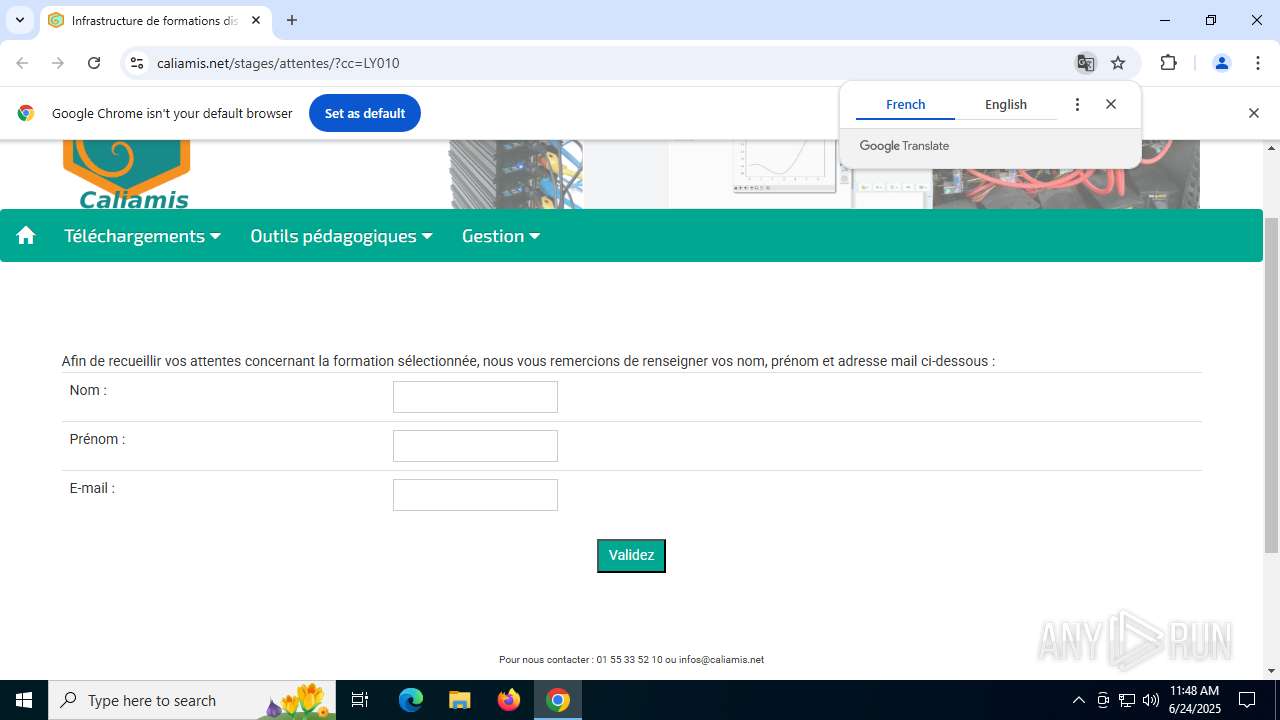This screenshot has width=1280, height=720.
Task: Expand the Téléchargements menu
Action: tap(142, 236)
